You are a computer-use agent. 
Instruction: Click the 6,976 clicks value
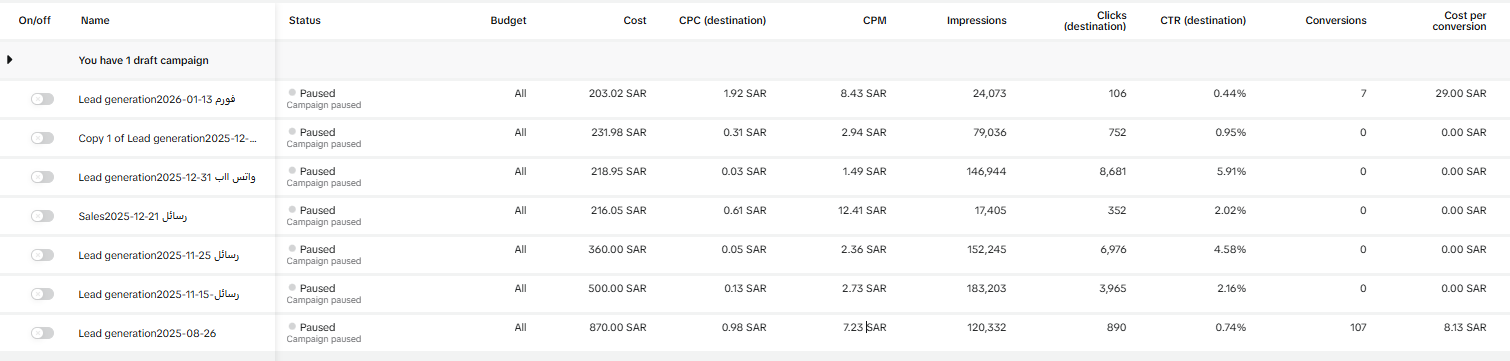[x=1112, y=249]
